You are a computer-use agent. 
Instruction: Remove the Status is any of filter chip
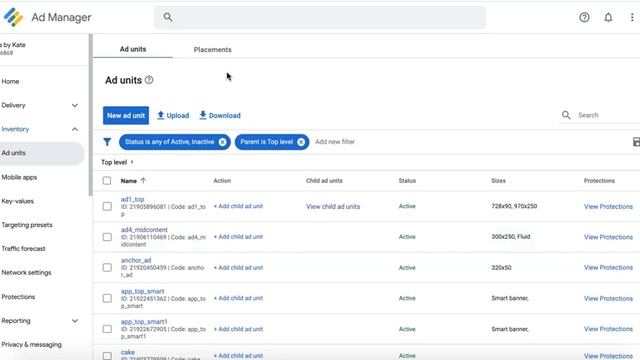click(222, 142)
